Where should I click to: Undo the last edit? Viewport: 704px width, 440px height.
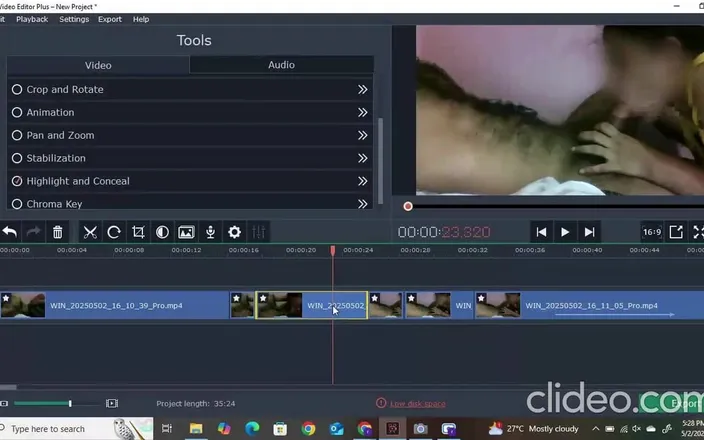[x=10, y=232]
